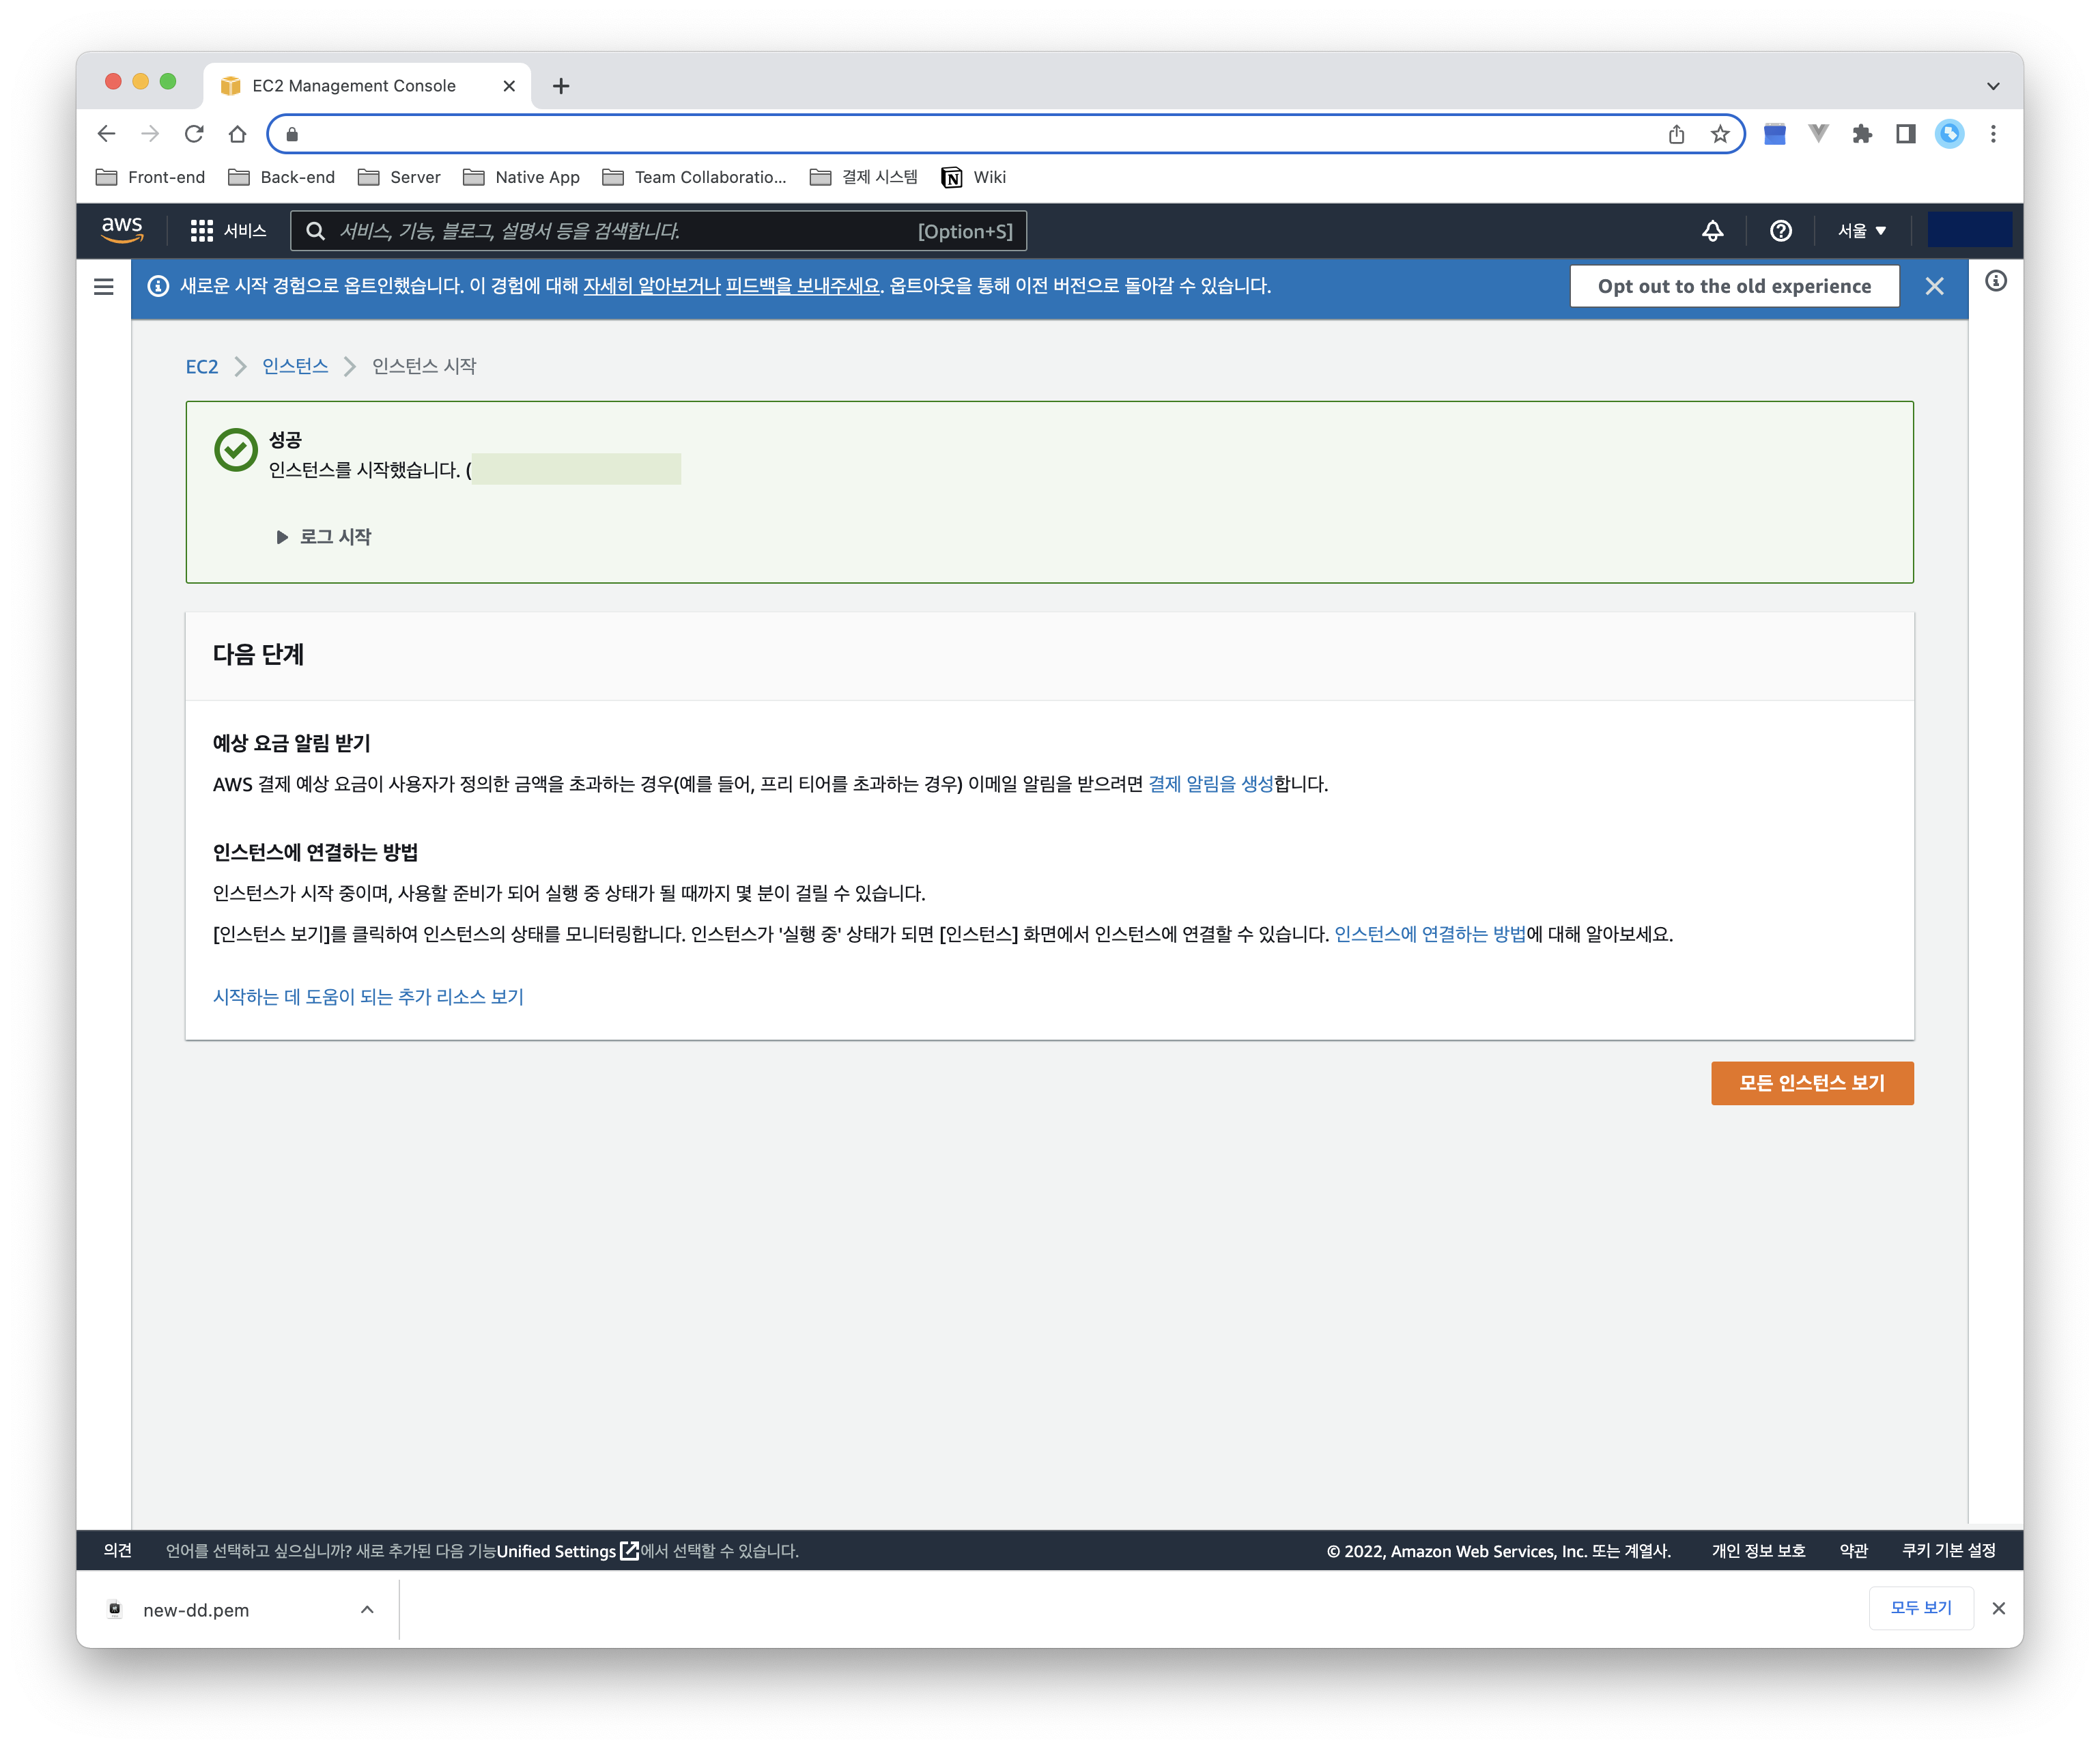Click the 모든 인스턴스 보기 button

pos(1811,1083)
